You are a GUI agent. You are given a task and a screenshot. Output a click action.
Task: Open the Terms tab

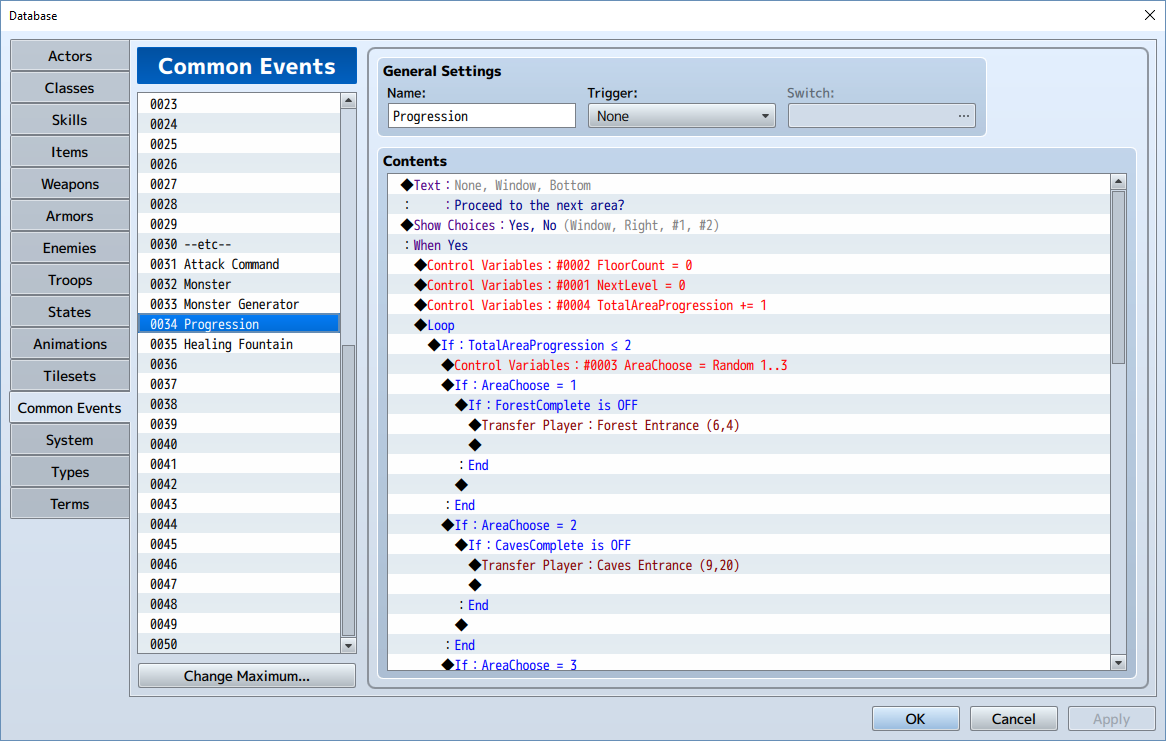click(70, 504)
